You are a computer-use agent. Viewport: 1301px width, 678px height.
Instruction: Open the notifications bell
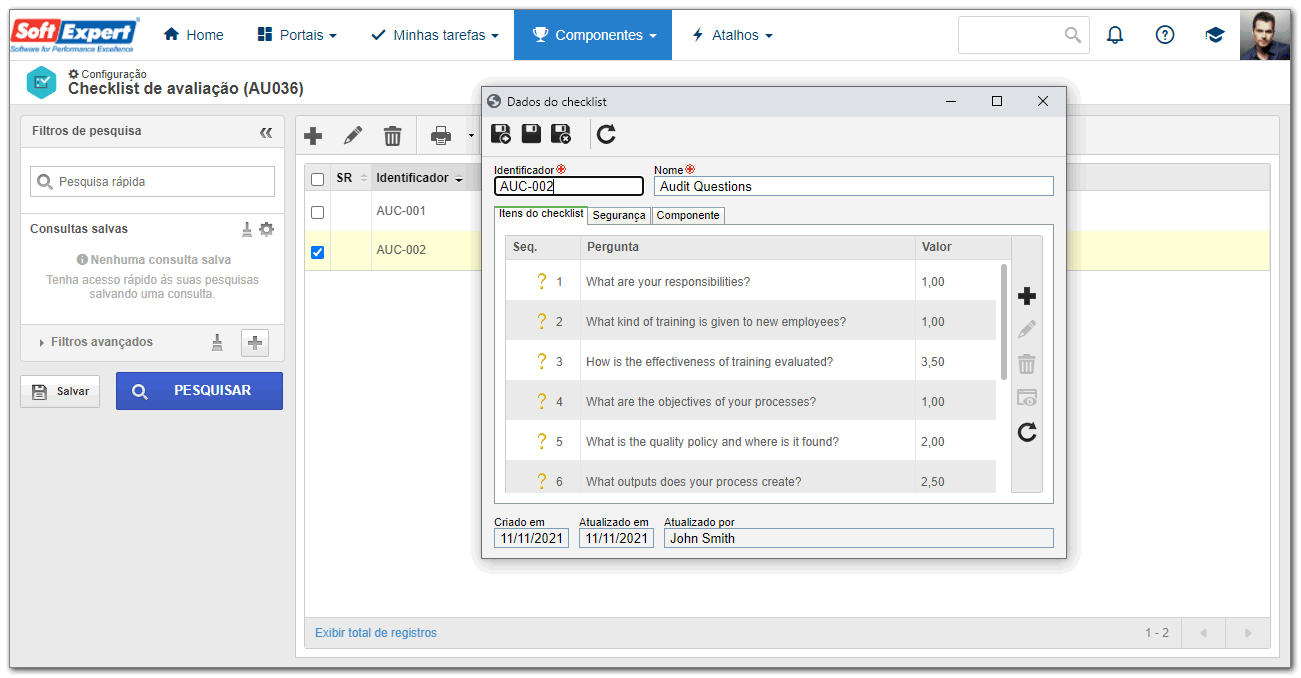click(x=1115, y=35)
